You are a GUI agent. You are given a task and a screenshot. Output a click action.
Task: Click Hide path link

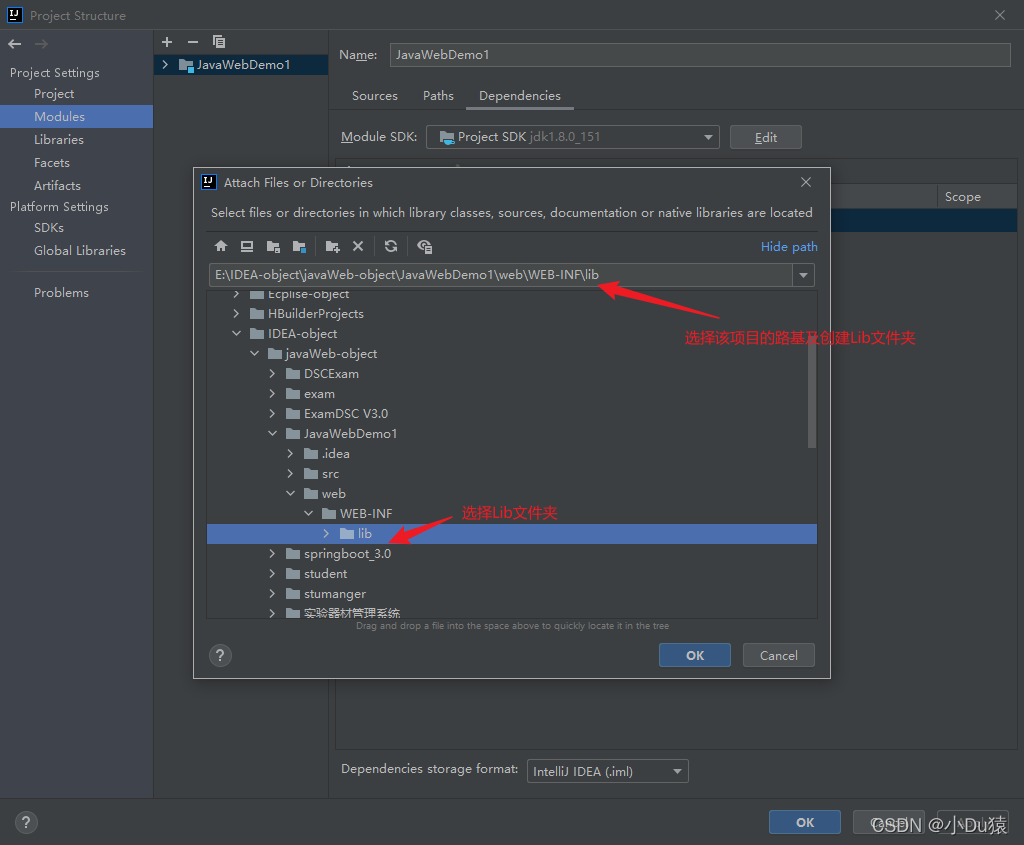[x=789, y=246]
